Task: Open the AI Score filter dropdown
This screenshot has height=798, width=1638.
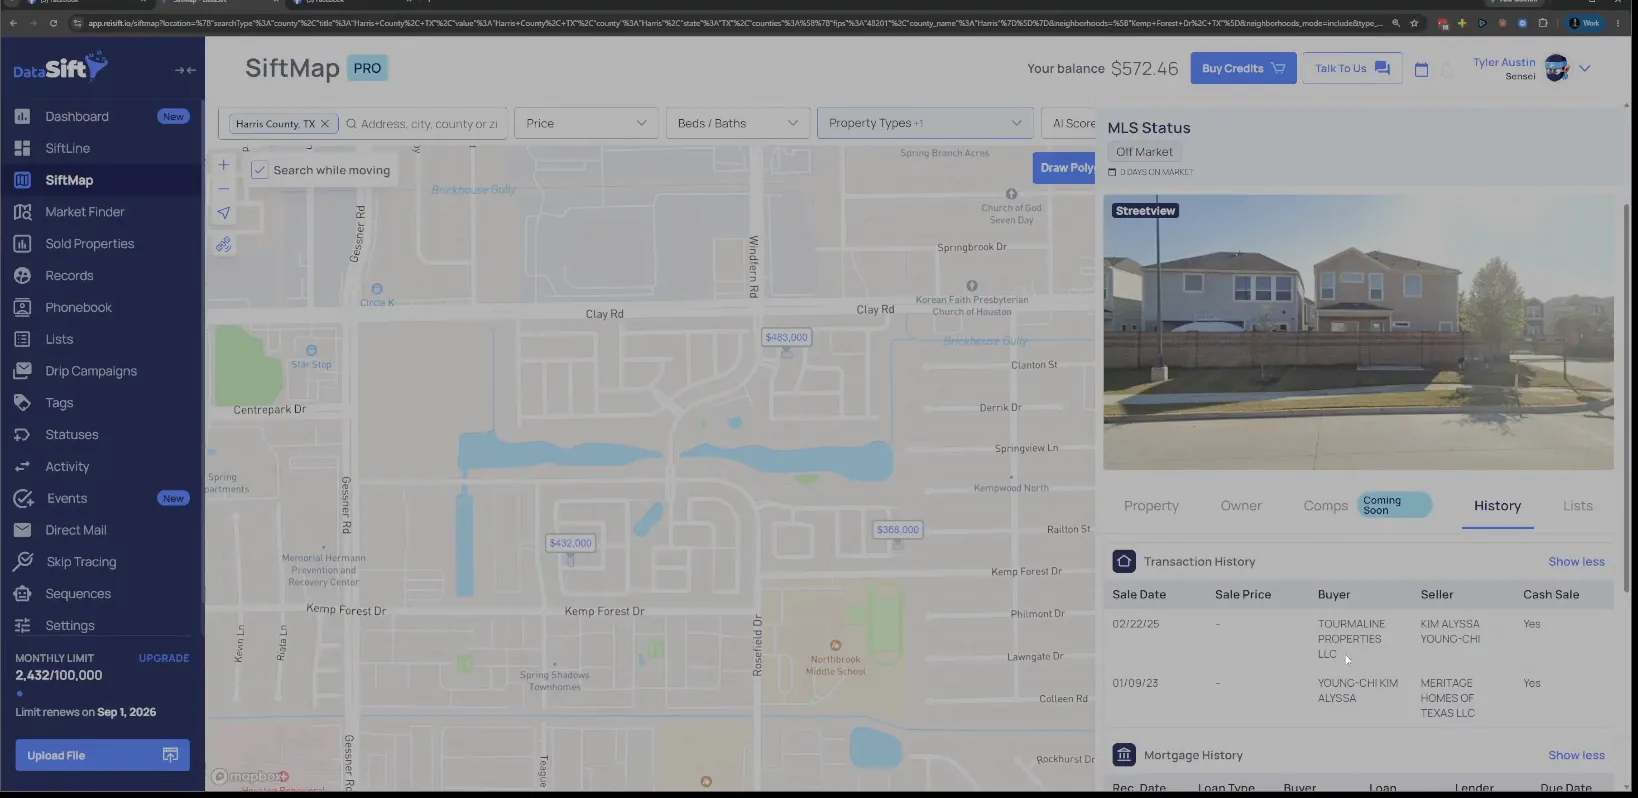Action: [x=1069, y=123]
